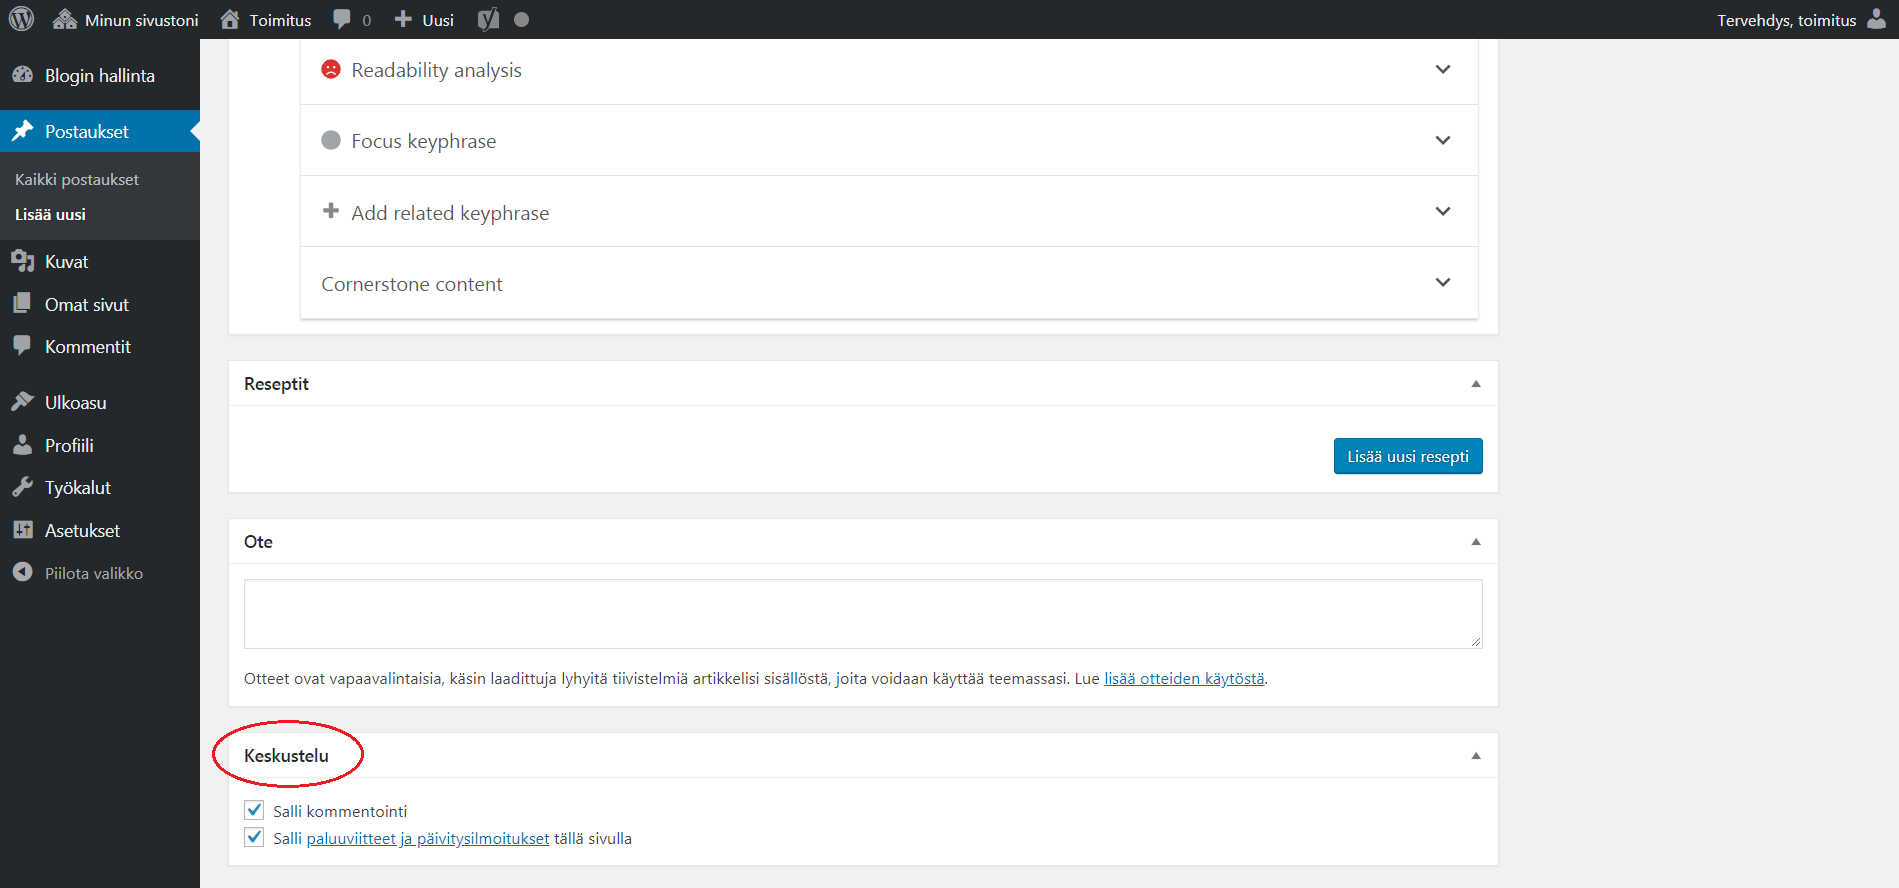Screen dimensions: 1899x888
Task: Open the paluuviitteet ja päivitysilmoitukset link
Action: pos(428,838)
